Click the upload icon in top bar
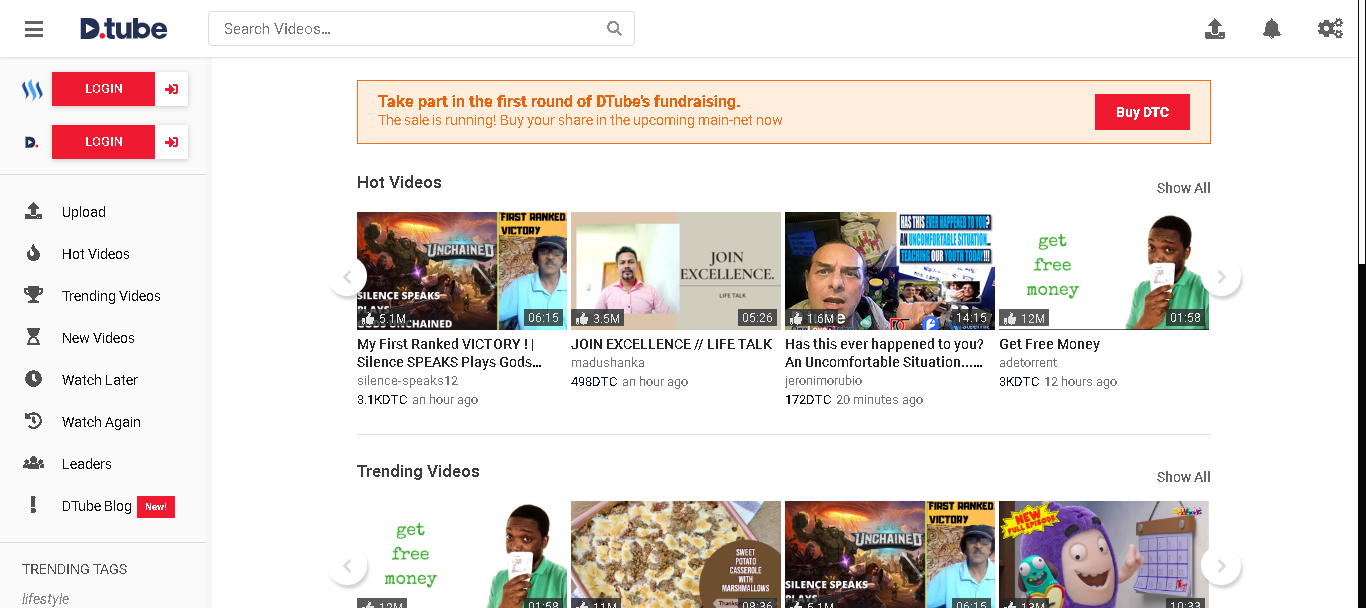 1214,29
